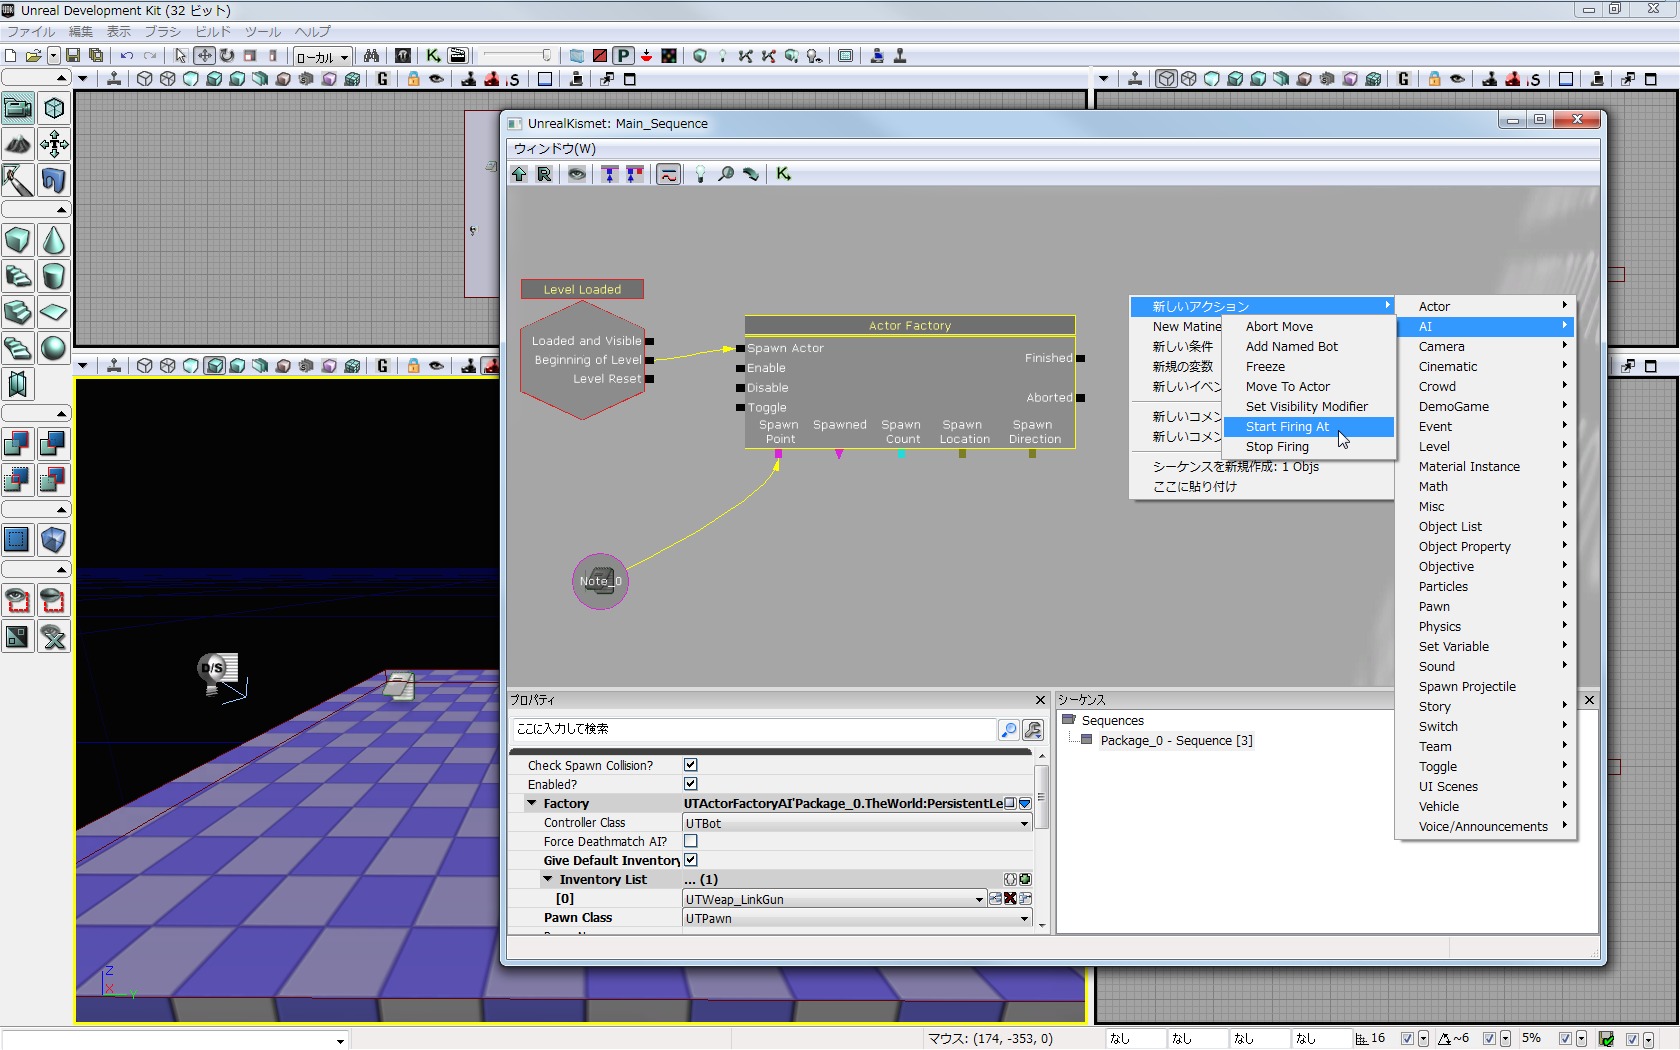Image resolution: width=1680 pixels, height=1050 pixels.
Task: Delete the UTWeap_LinkGun inventory entry
Action: tap(1010, 899)
